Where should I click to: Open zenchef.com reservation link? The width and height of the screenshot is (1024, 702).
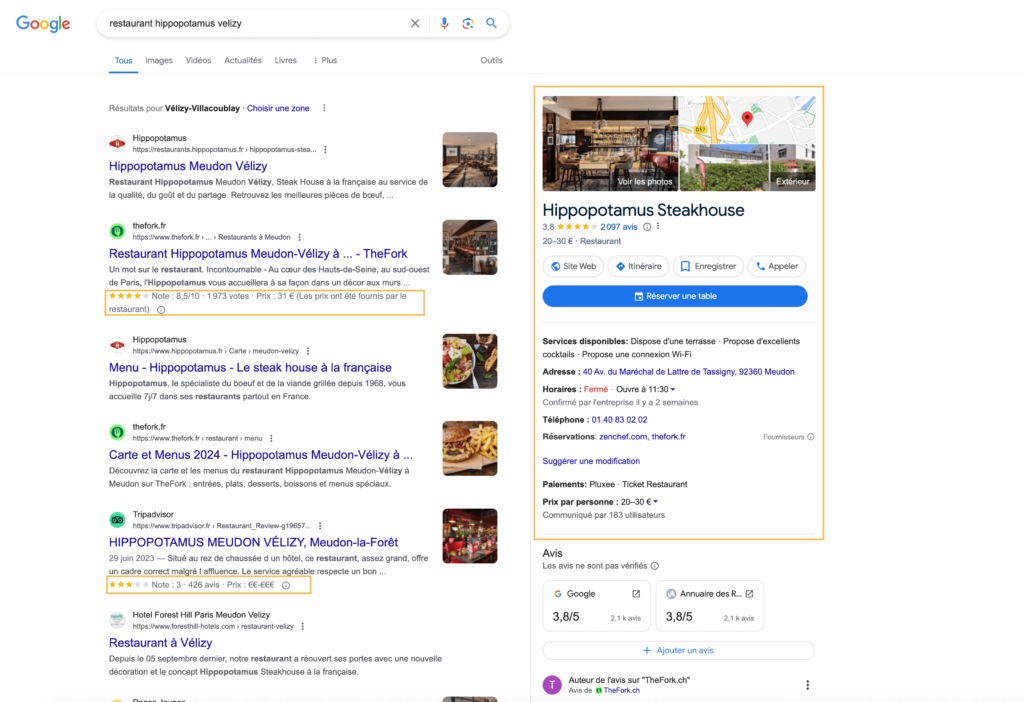click(622, 437)
